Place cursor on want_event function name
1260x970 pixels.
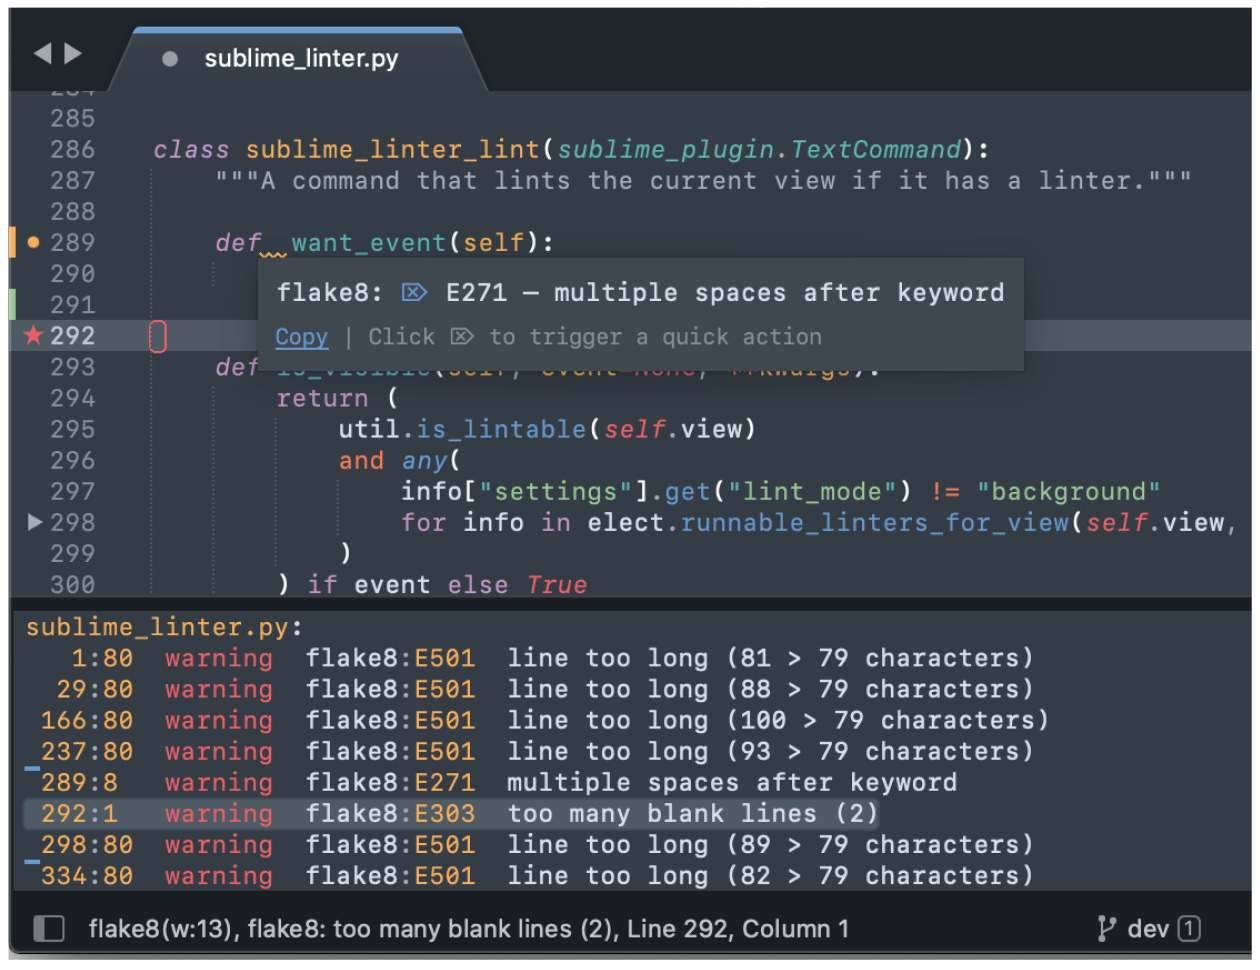tap(369, 243)
